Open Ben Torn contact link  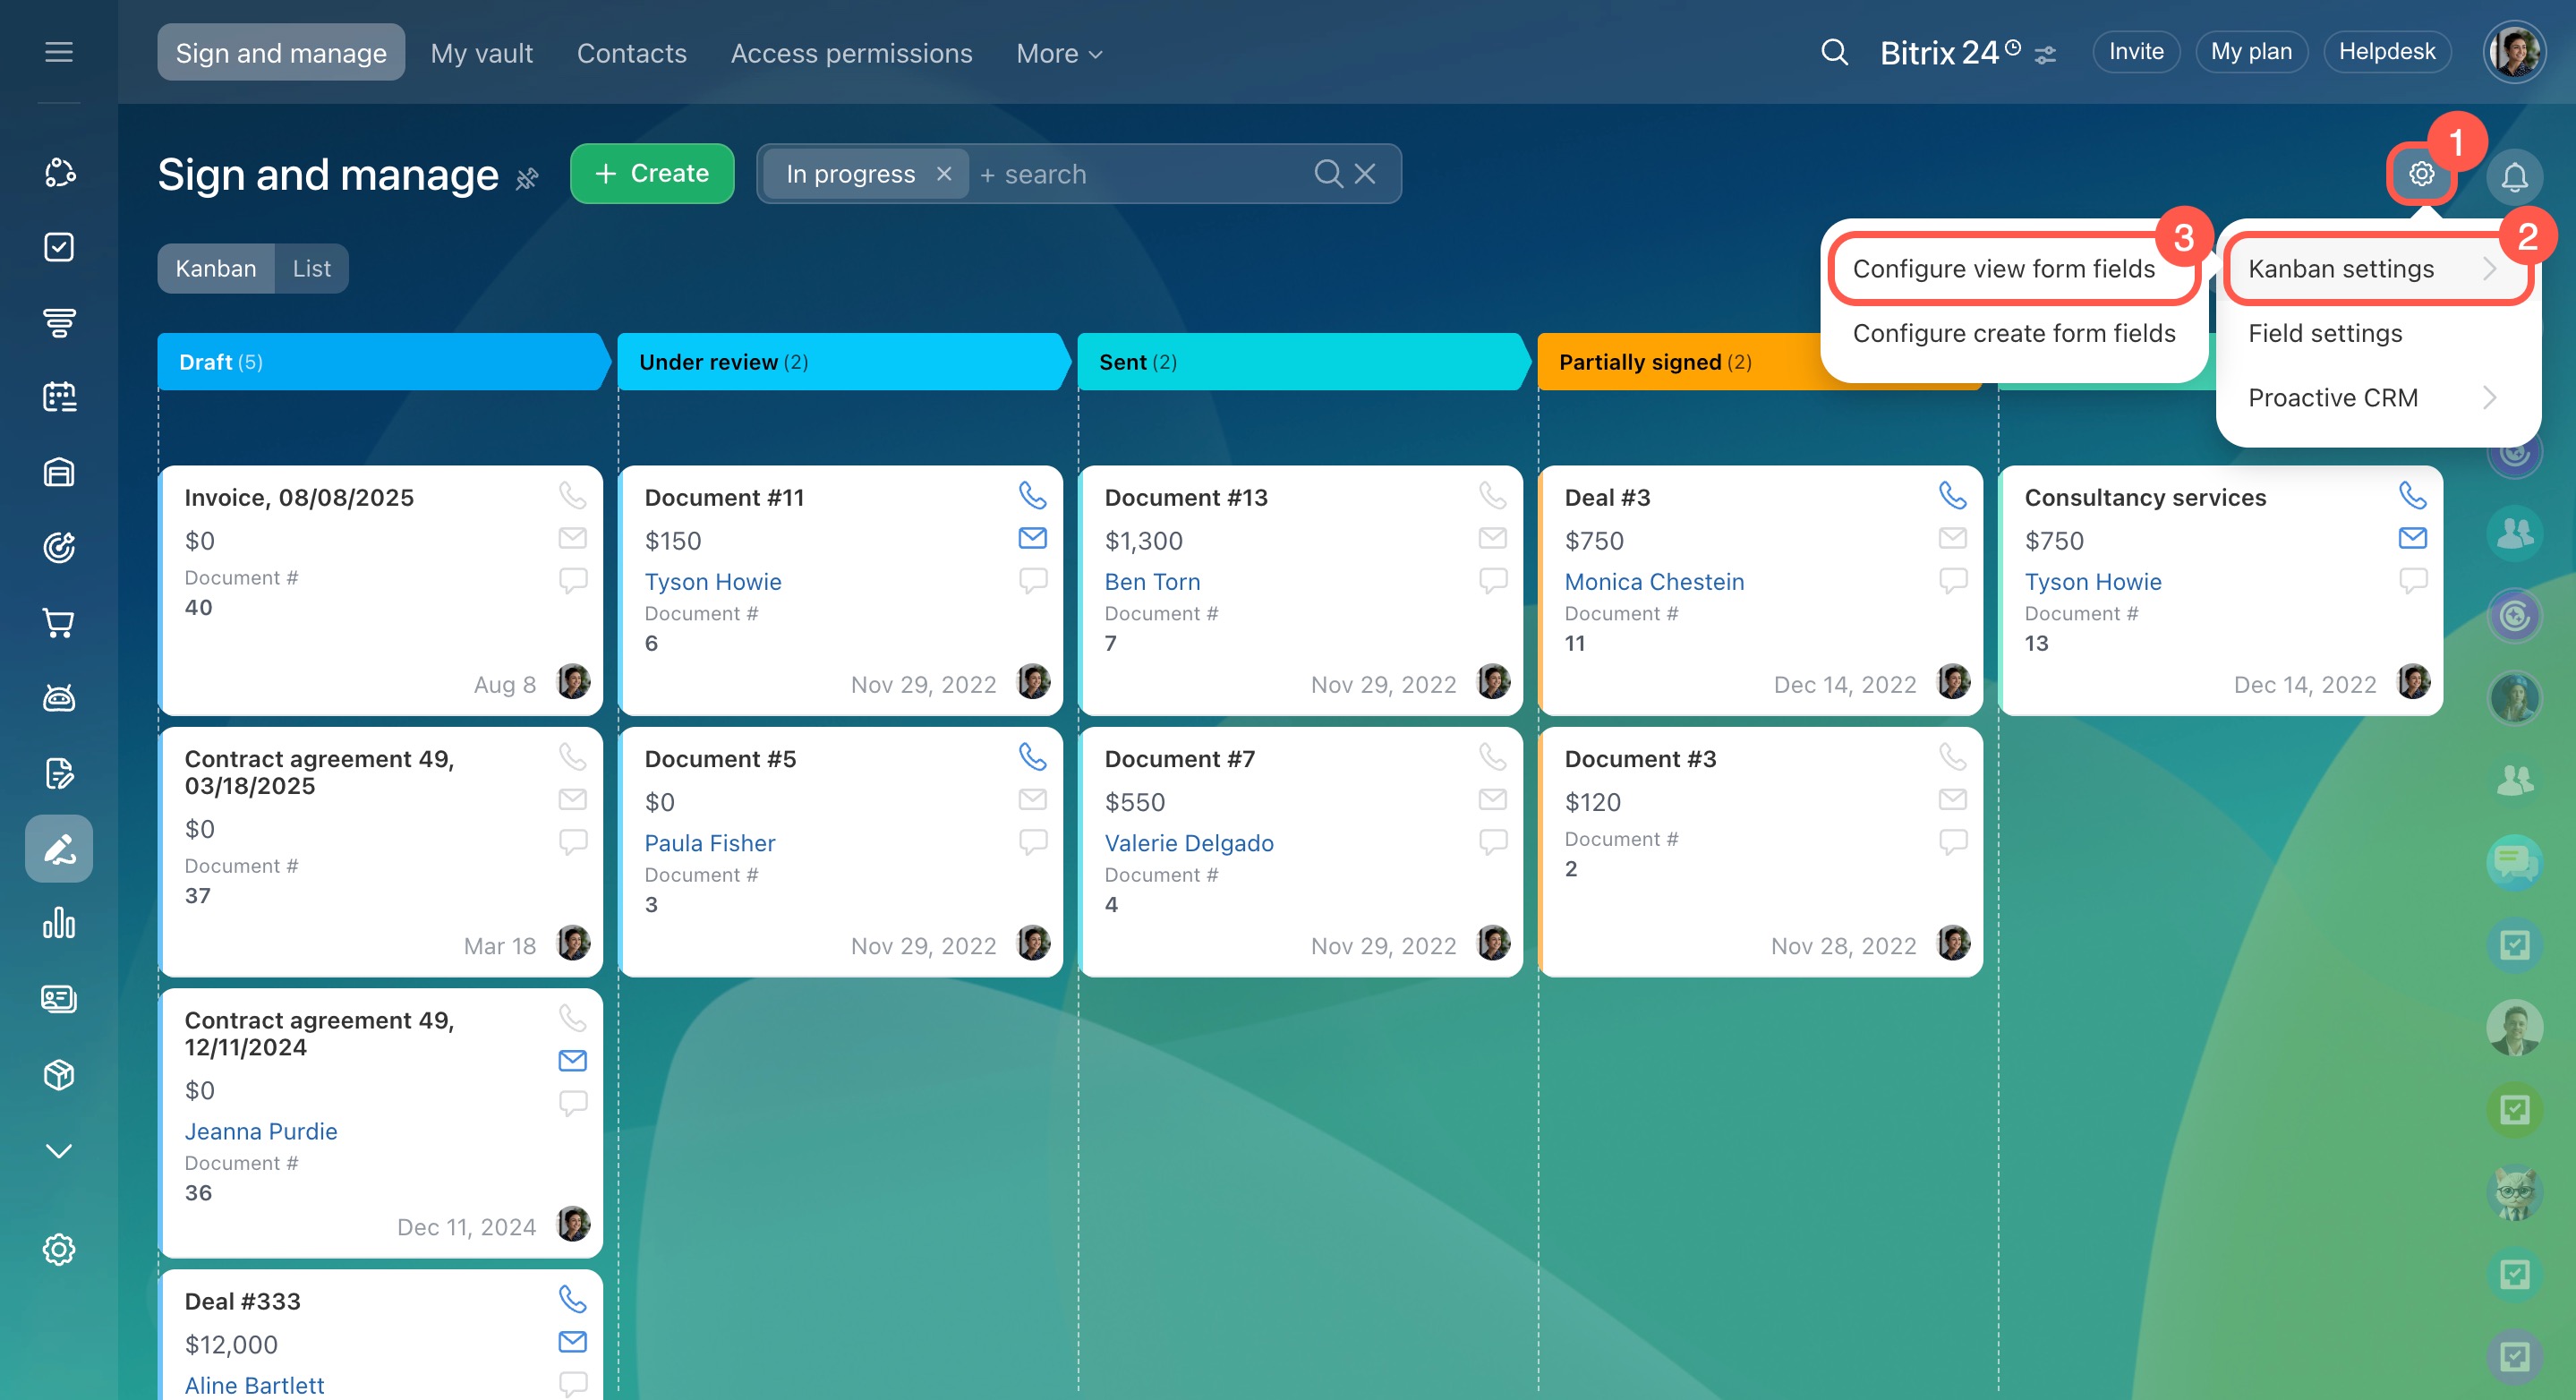coord(1152,582)
